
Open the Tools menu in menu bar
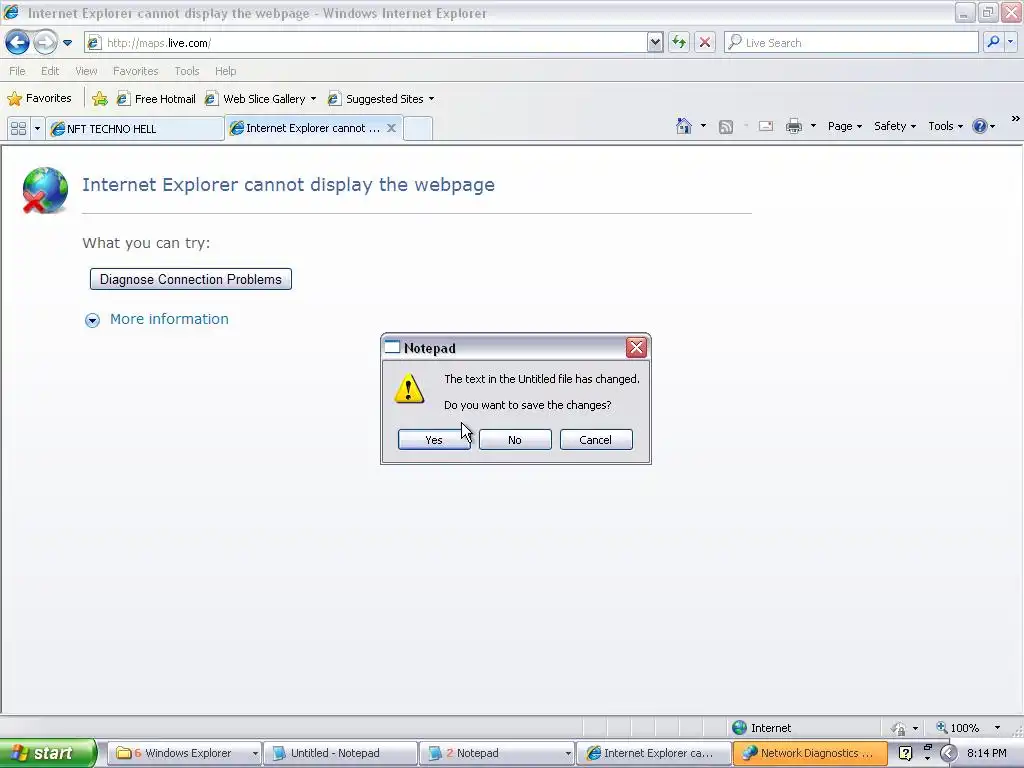187,71
